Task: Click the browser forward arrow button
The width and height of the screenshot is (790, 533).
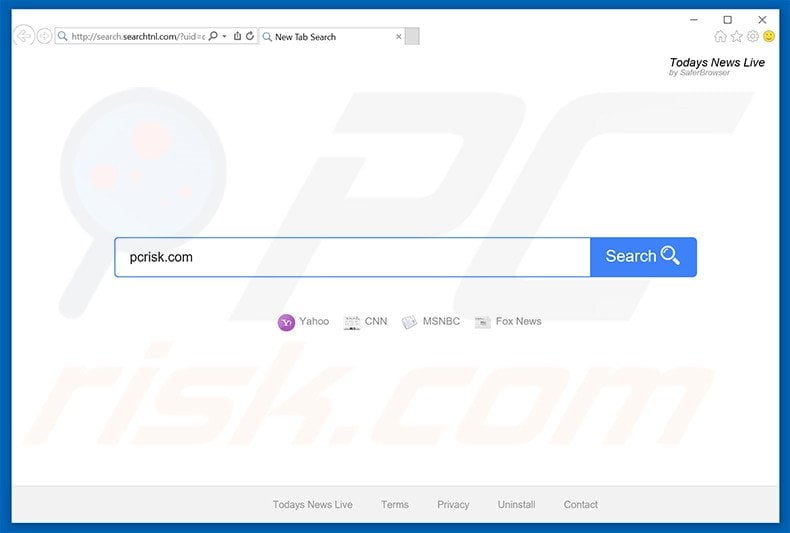Action: point(44,36)
